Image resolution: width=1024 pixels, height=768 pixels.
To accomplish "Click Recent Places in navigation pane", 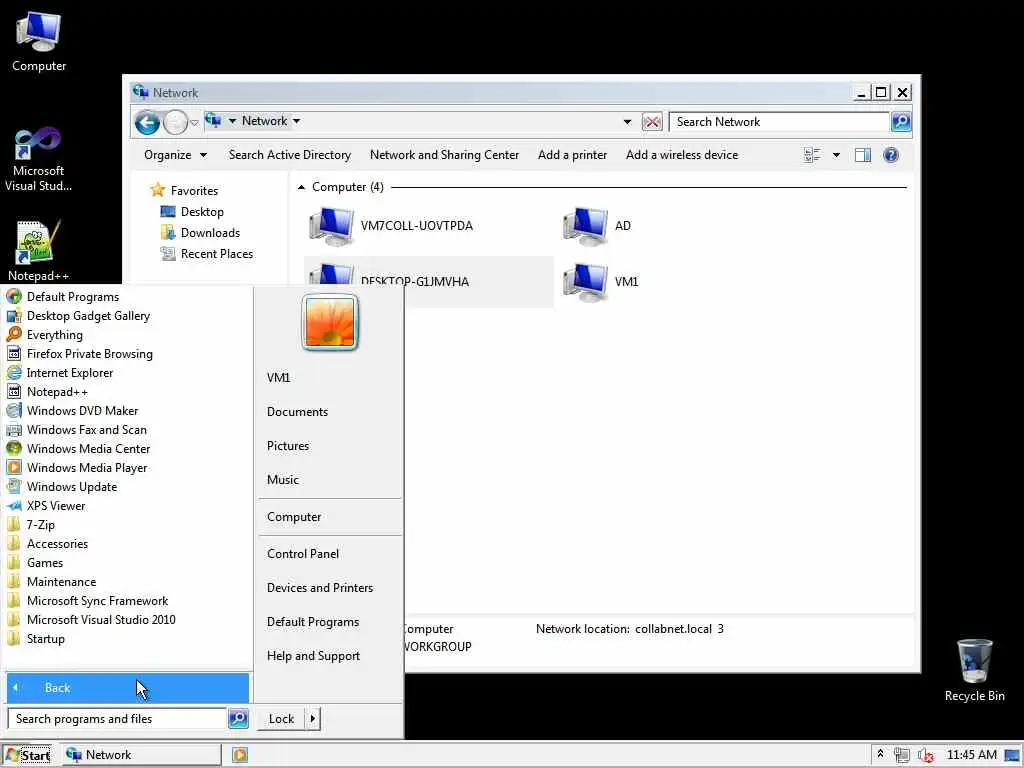I will click(x=216, y=253).
